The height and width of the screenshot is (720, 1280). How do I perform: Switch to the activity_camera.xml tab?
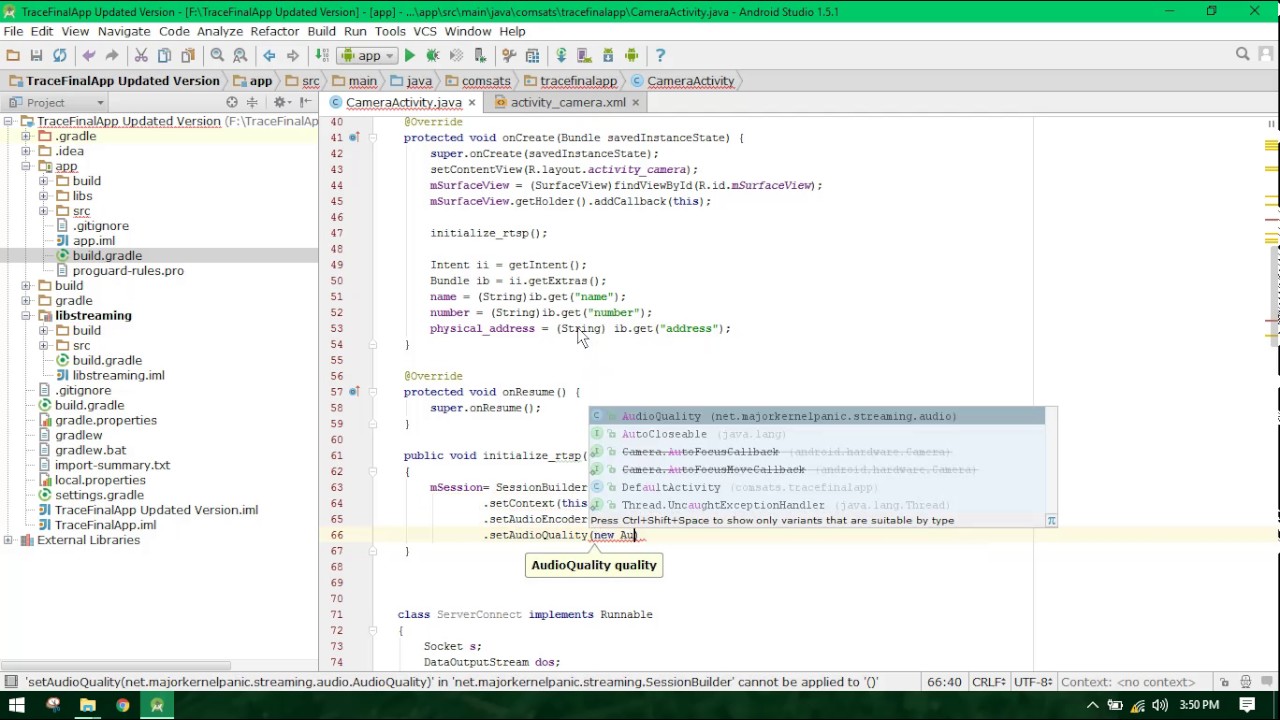click(x=567, y=102)
